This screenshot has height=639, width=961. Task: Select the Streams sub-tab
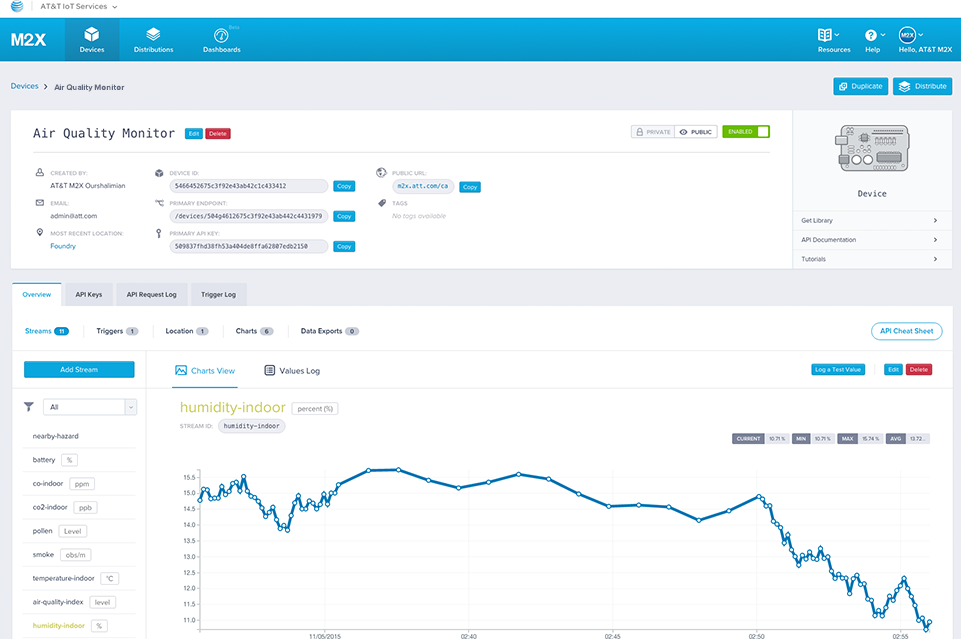[x=47, y=331]
